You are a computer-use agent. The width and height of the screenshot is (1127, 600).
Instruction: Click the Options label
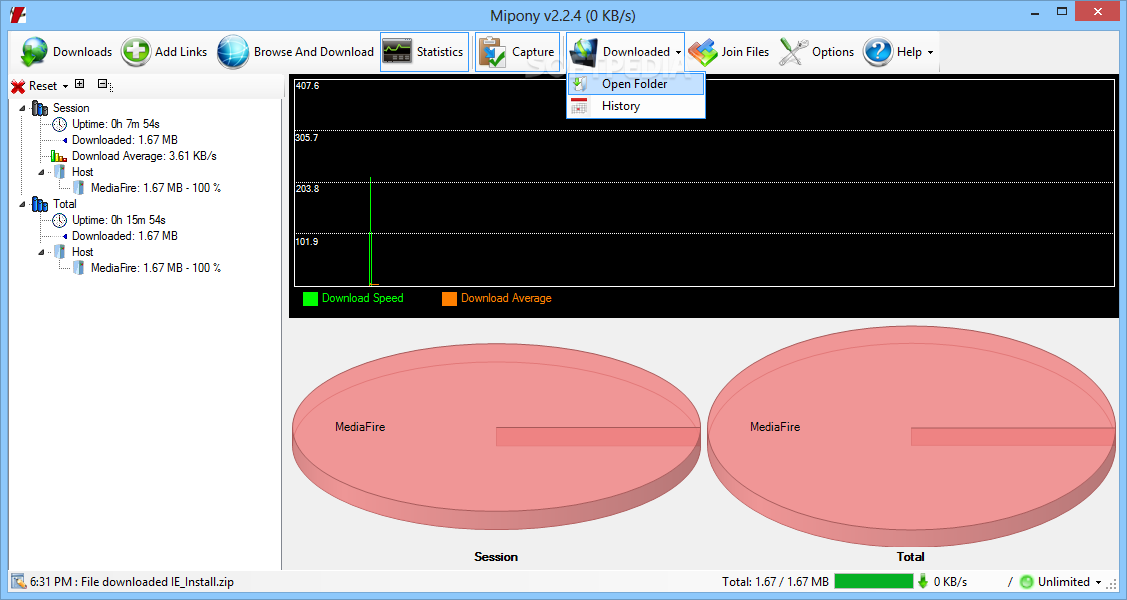click(x=833, y=52)
